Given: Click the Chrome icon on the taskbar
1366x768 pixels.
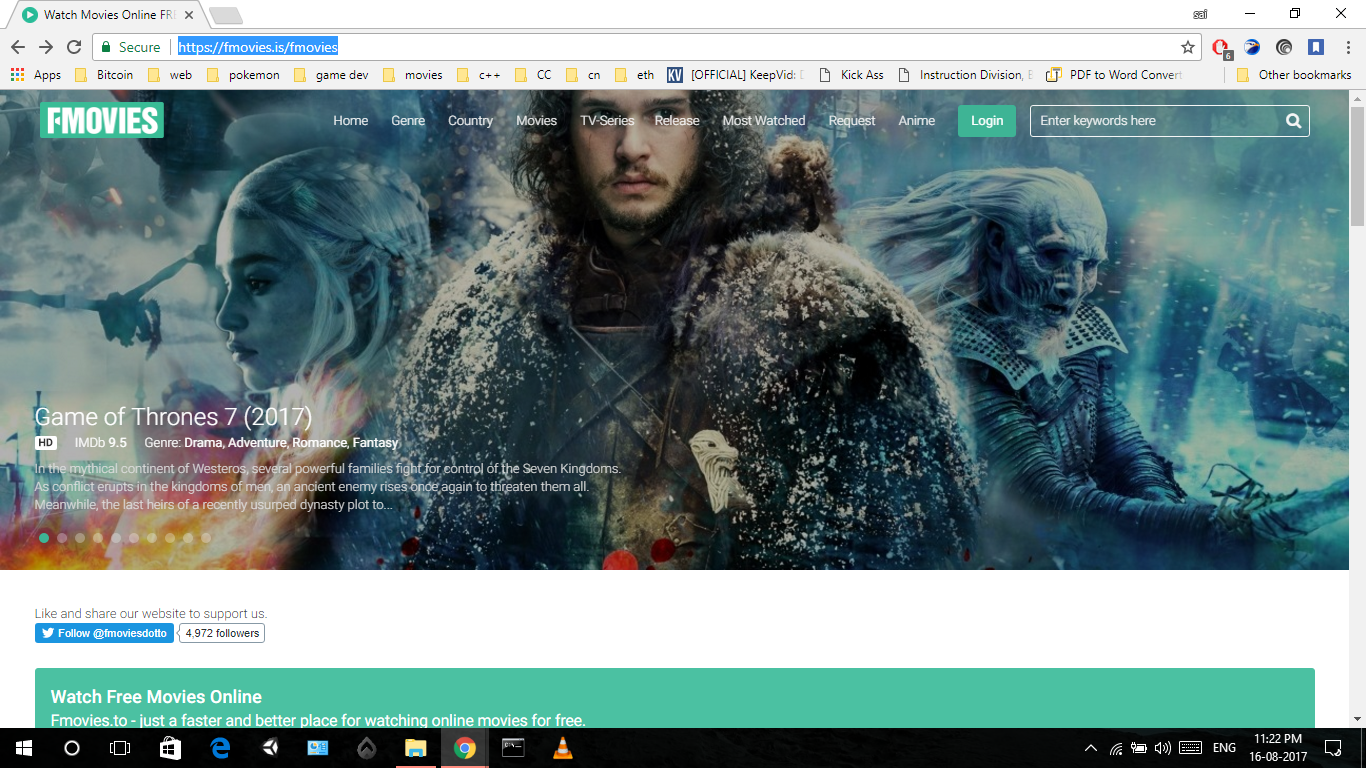Looking at the screenshot, I should 464,747.
